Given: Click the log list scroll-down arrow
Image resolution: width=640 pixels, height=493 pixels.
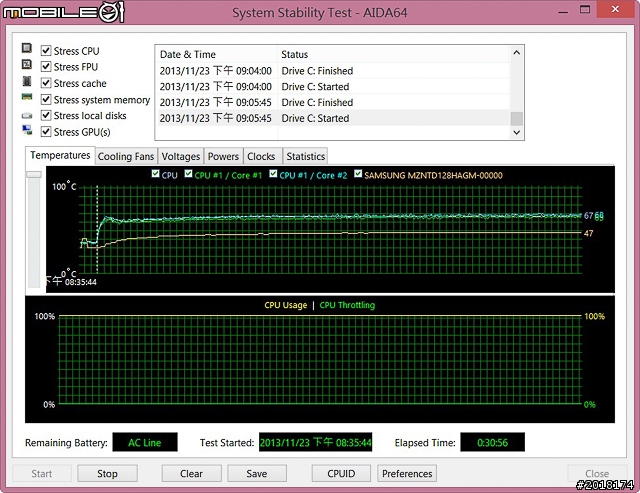Looking at the screenshot, I should coord(516,132).
